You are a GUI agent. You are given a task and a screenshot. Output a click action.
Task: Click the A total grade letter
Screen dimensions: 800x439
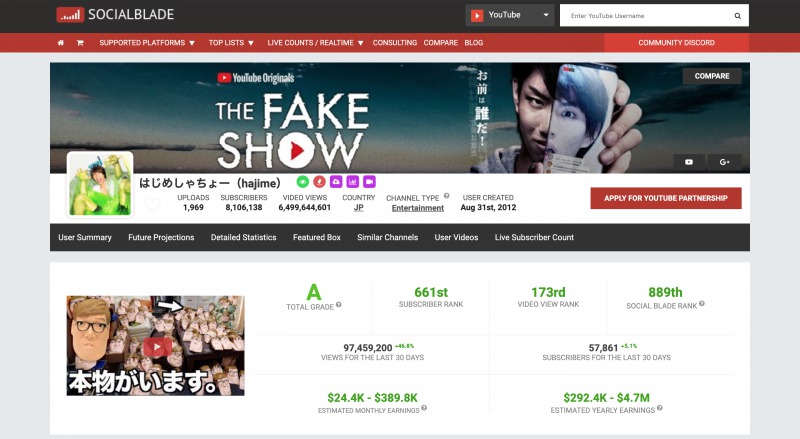pos(314,292)
